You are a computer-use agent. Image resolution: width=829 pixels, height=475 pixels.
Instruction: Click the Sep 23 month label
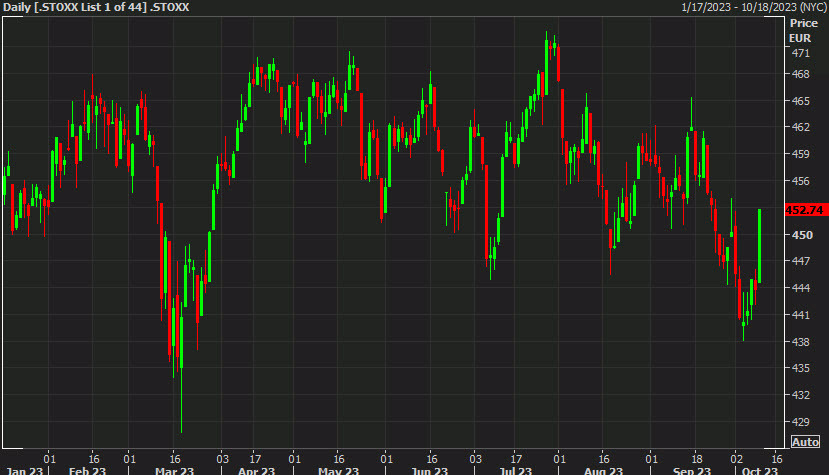(692, 470)
